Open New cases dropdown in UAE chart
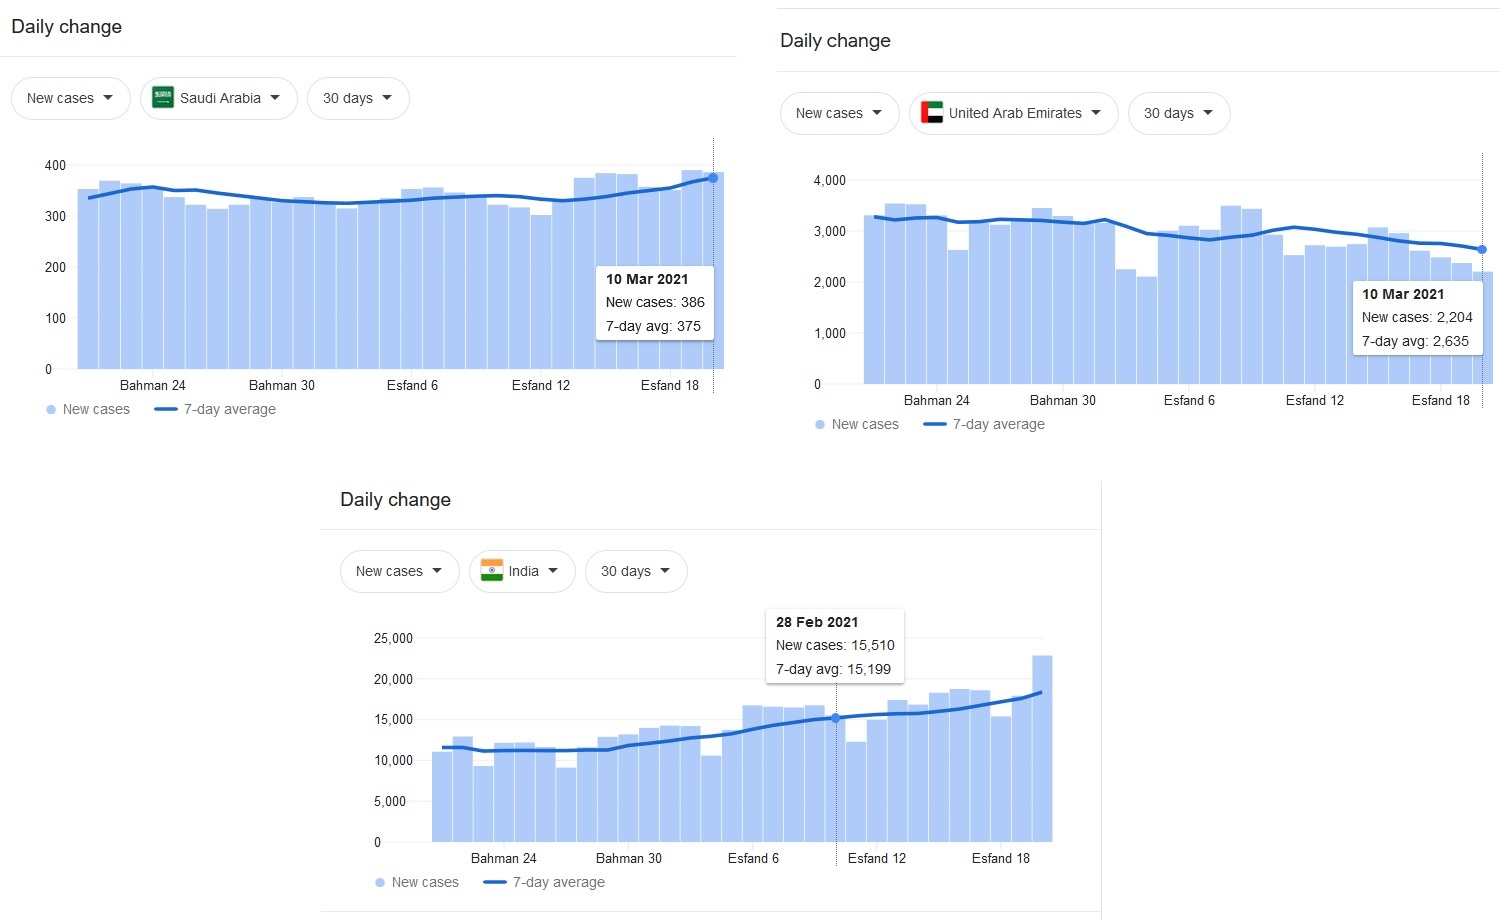 point(839,113)
